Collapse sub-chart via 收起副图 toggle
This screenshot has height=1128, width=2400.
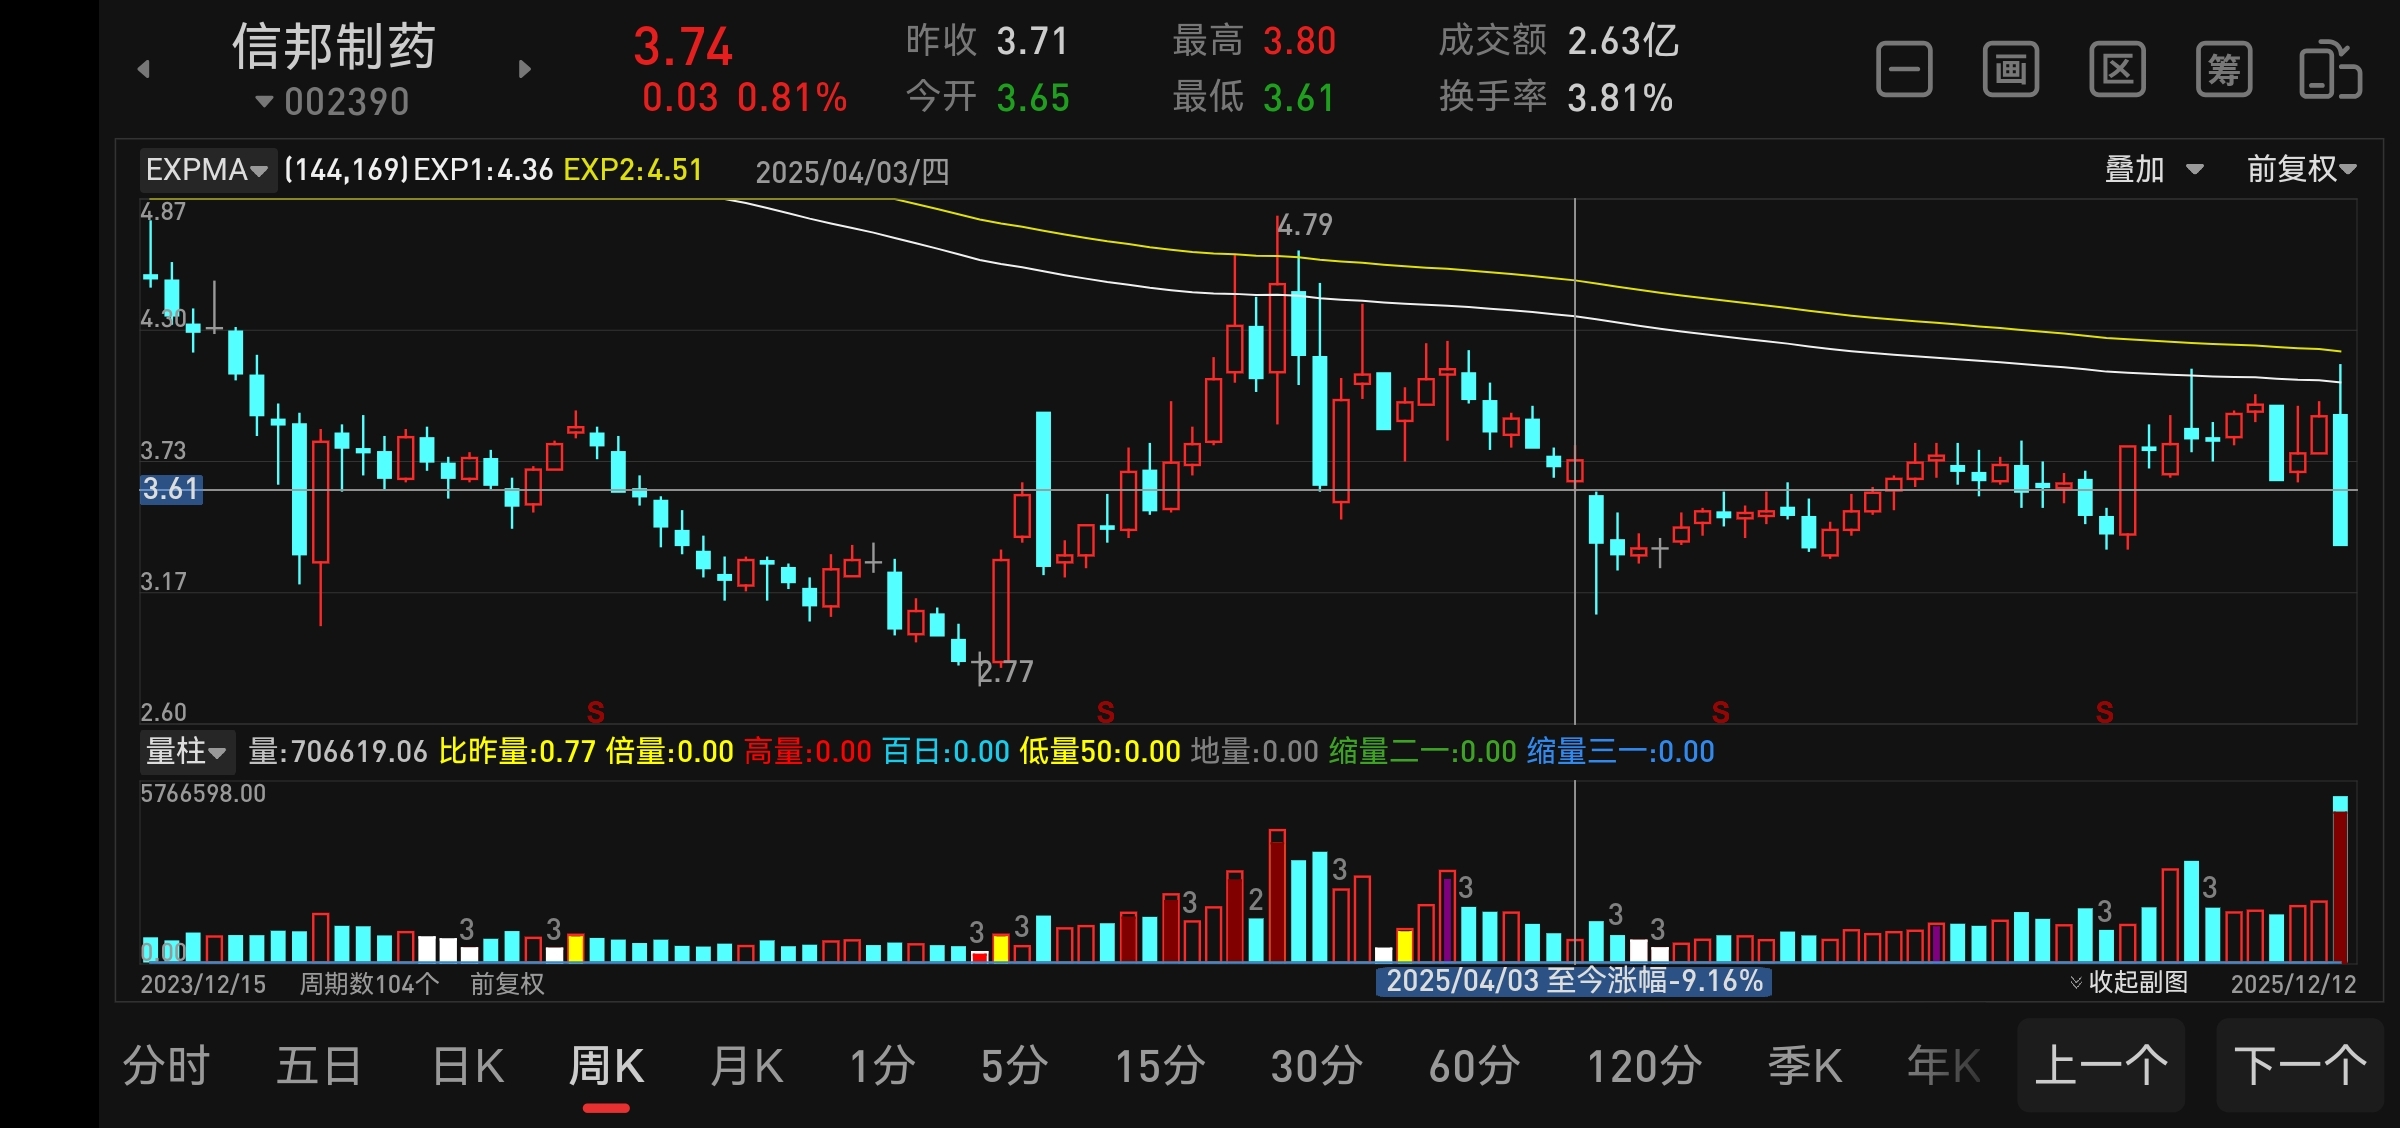[2128, 982]
